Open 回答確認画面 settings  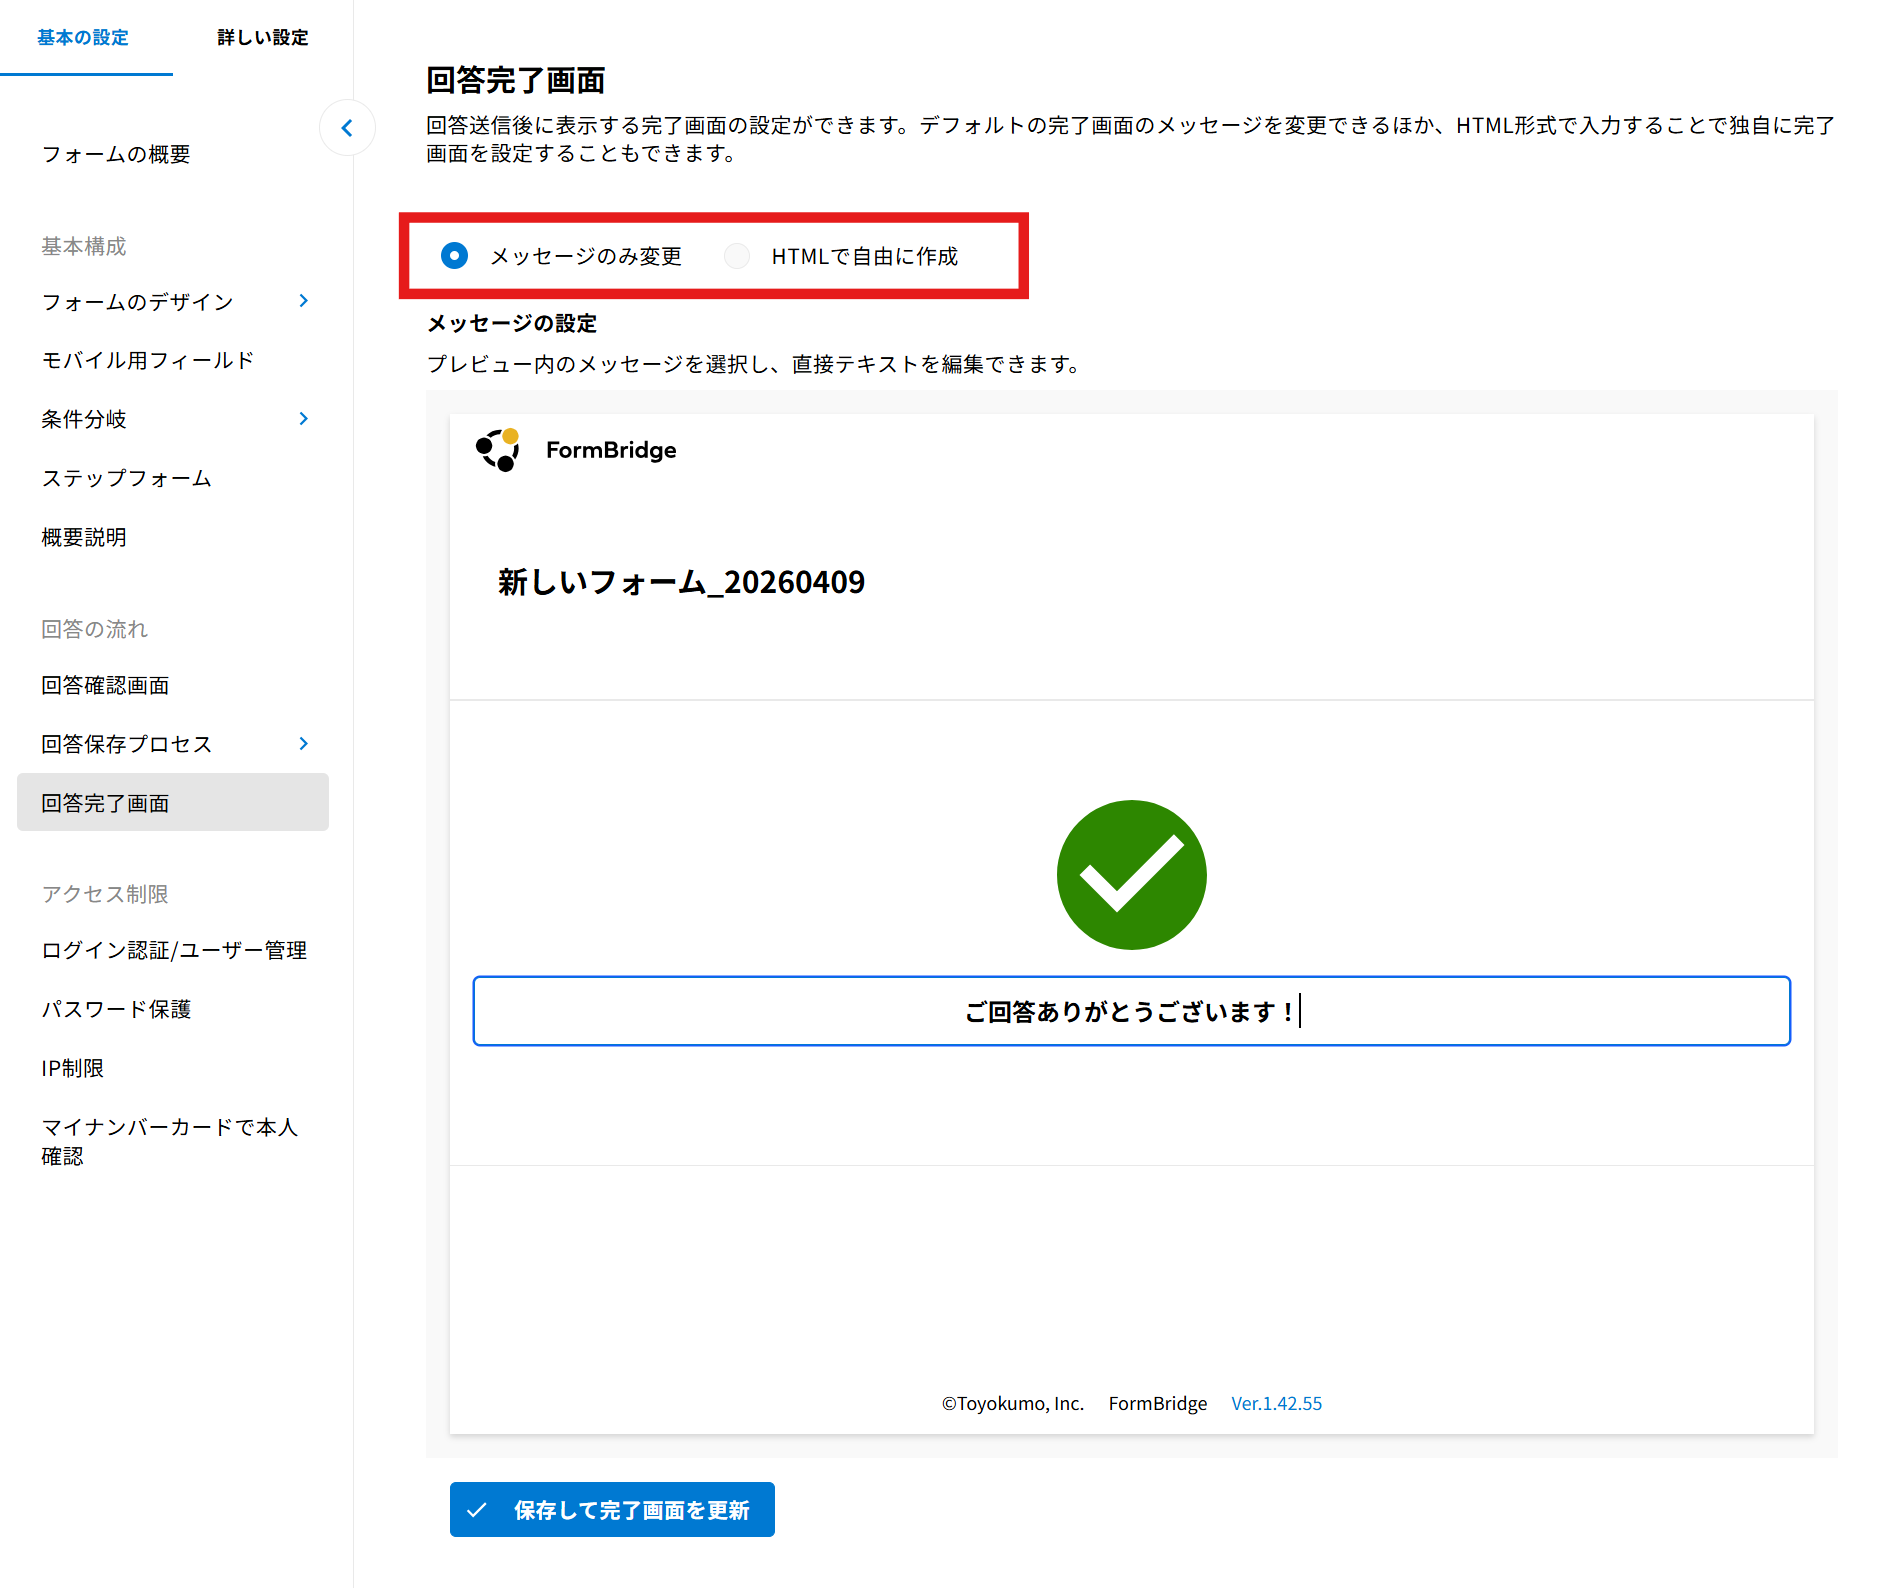(105, 685)
